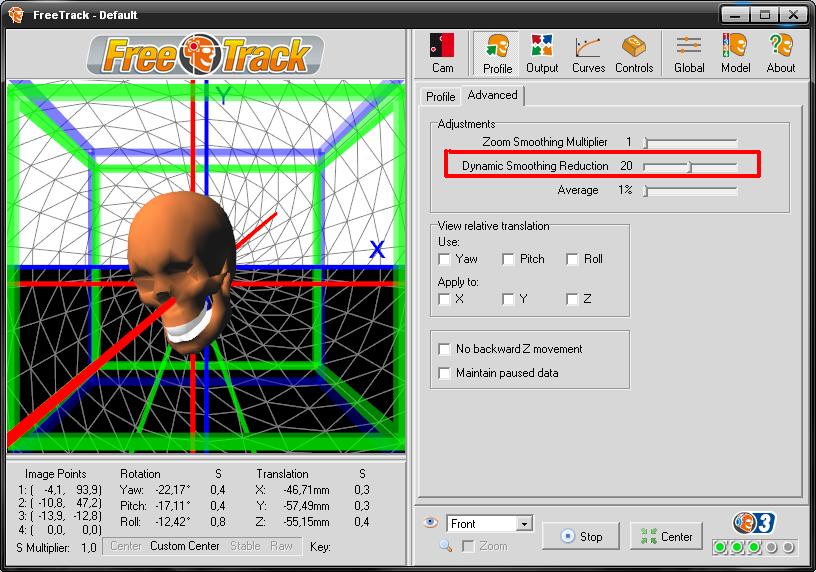Open the Global settings icon

tap(689, 53)
